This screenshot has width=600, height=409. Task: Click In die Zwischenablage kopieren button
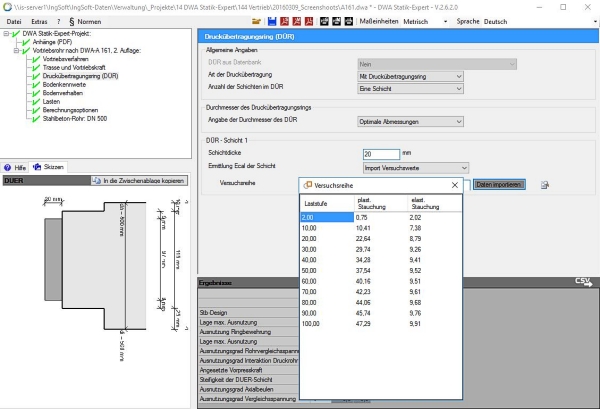tap(137, 180)
